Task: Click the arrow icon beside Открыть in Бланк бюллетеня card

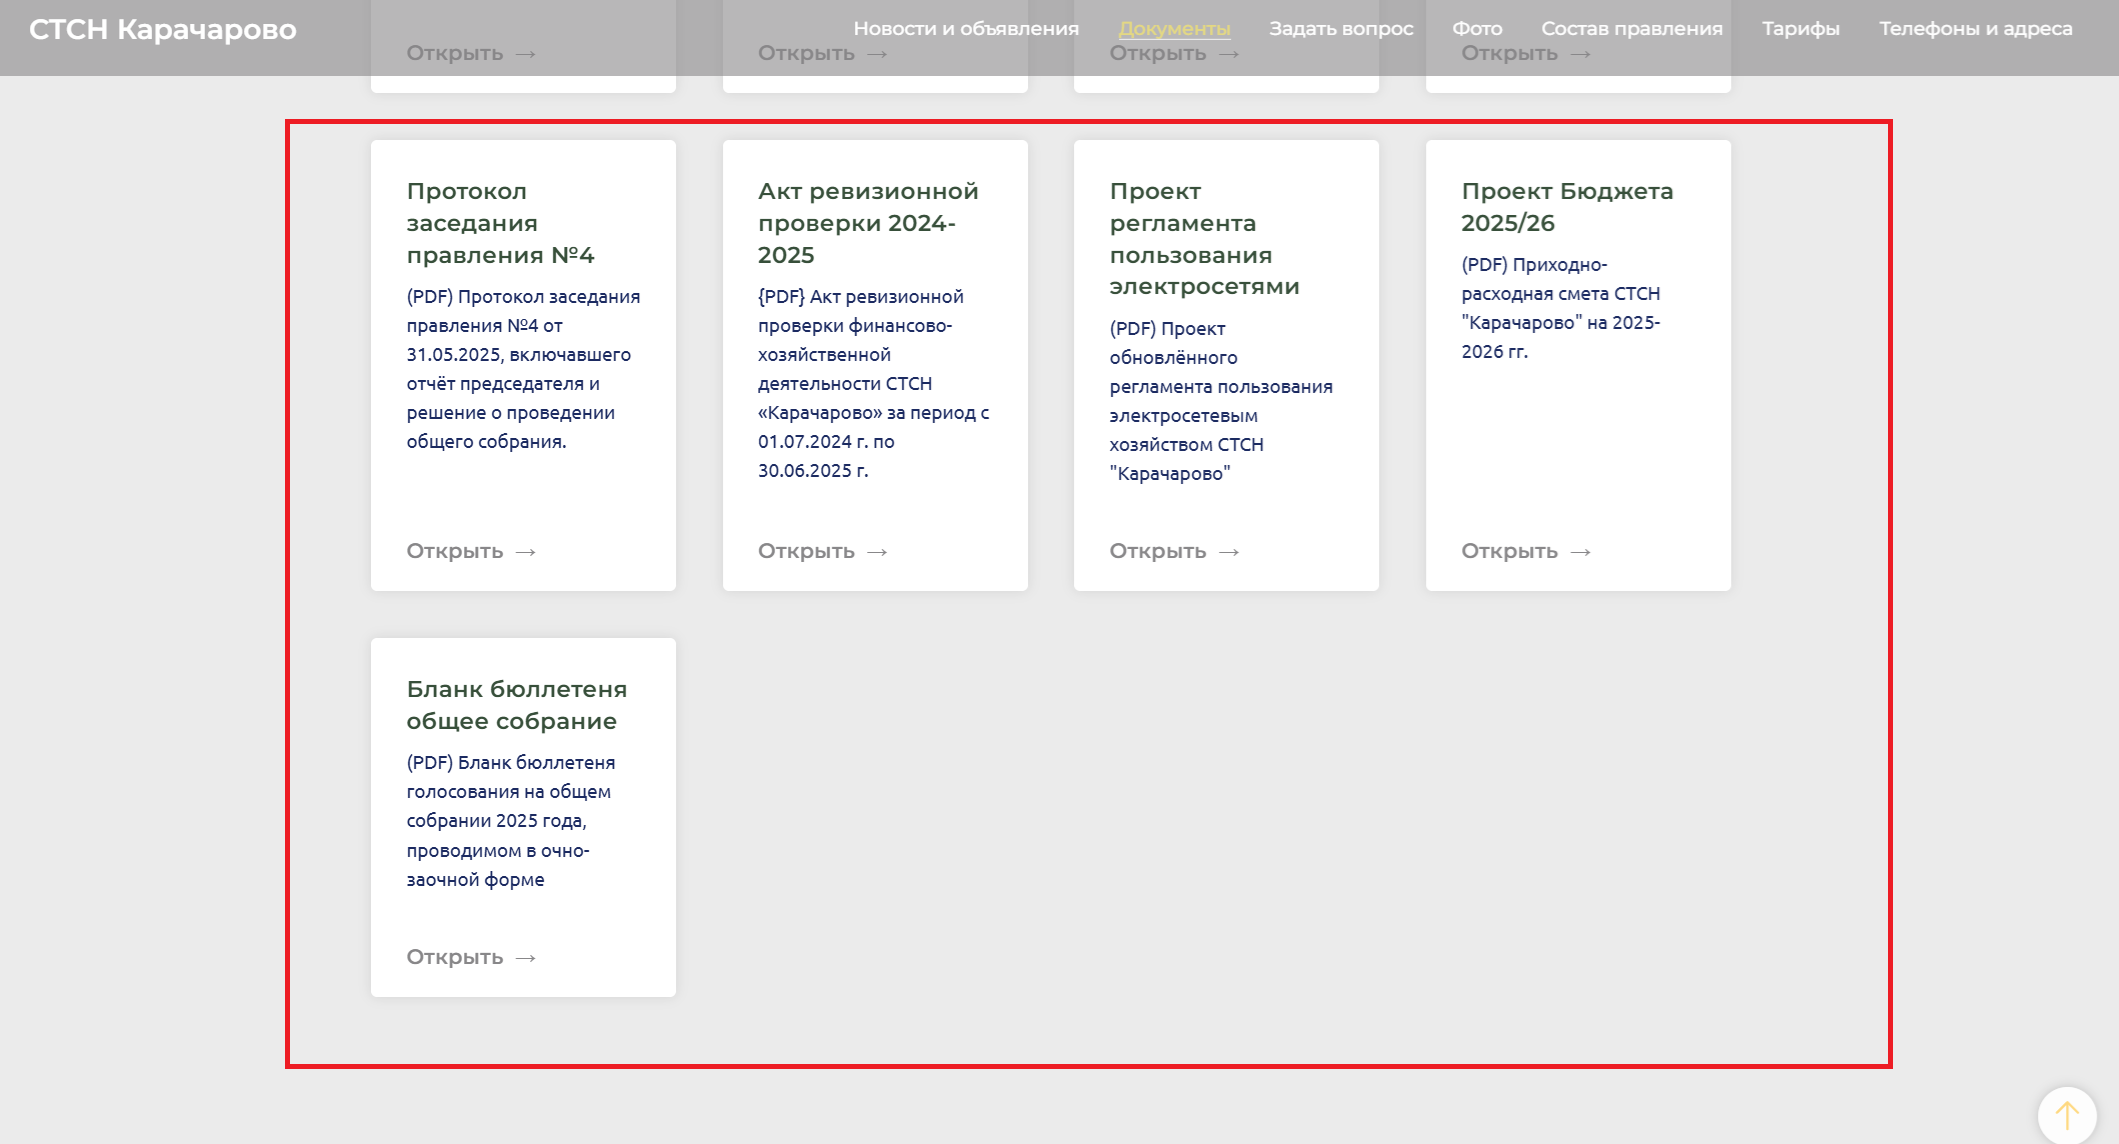Action: point(525,958)
